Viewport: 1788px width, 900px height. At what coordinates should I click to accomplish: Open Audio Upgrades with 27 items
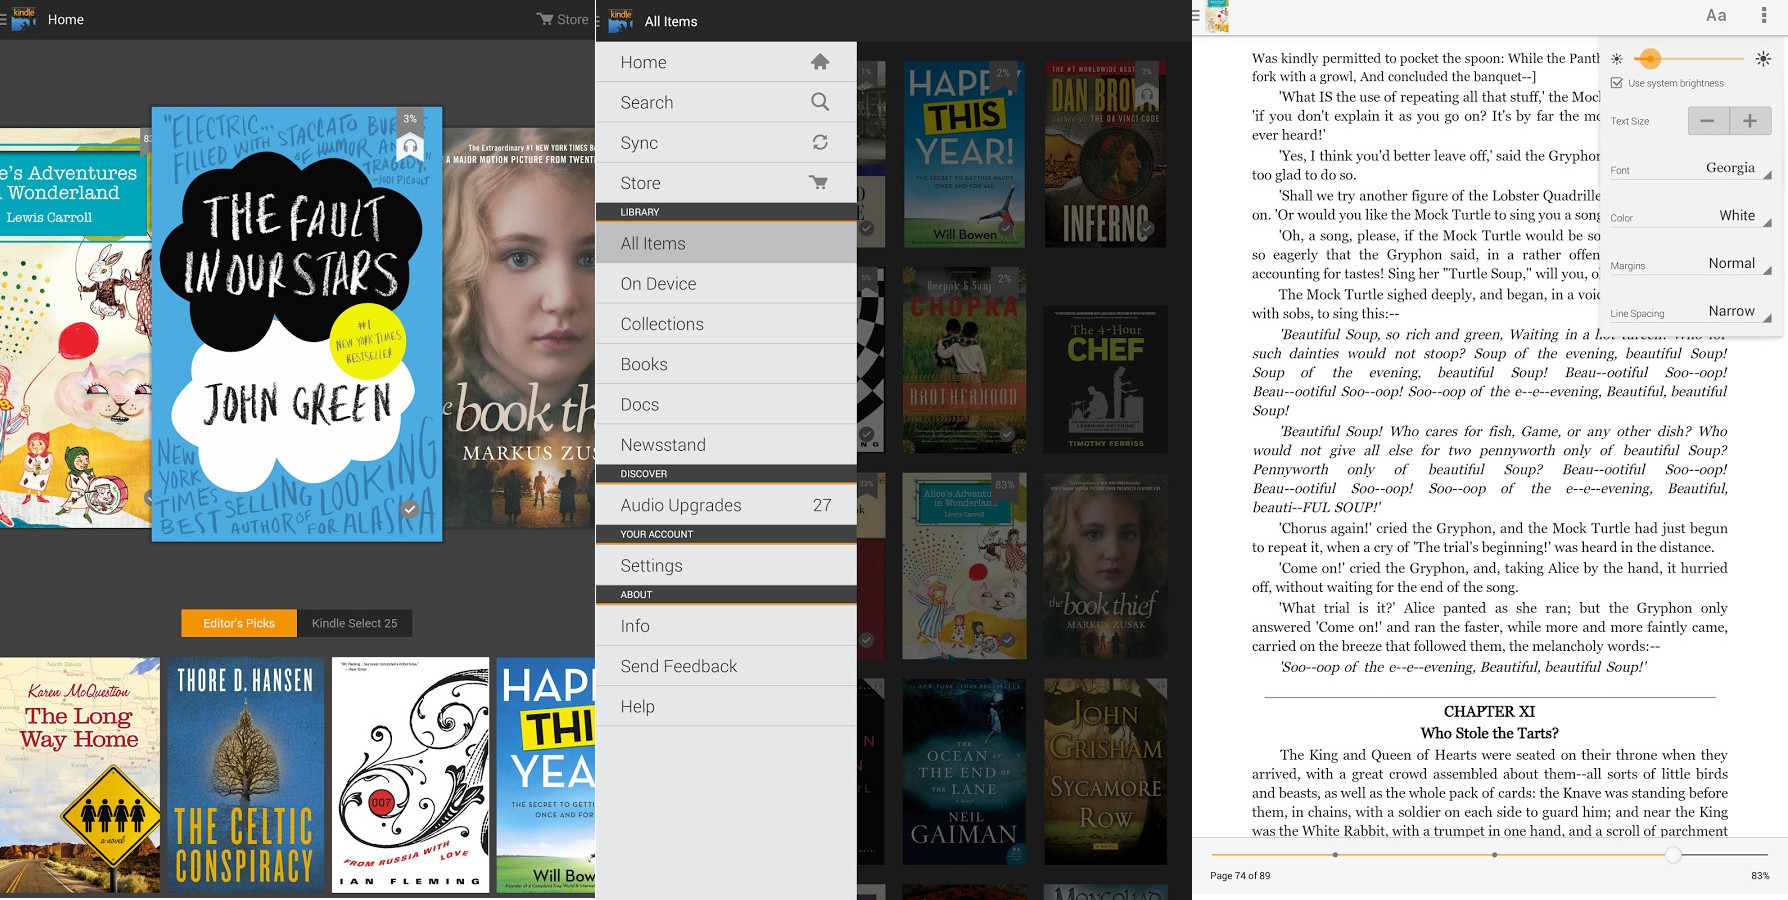tap(726, 505)
